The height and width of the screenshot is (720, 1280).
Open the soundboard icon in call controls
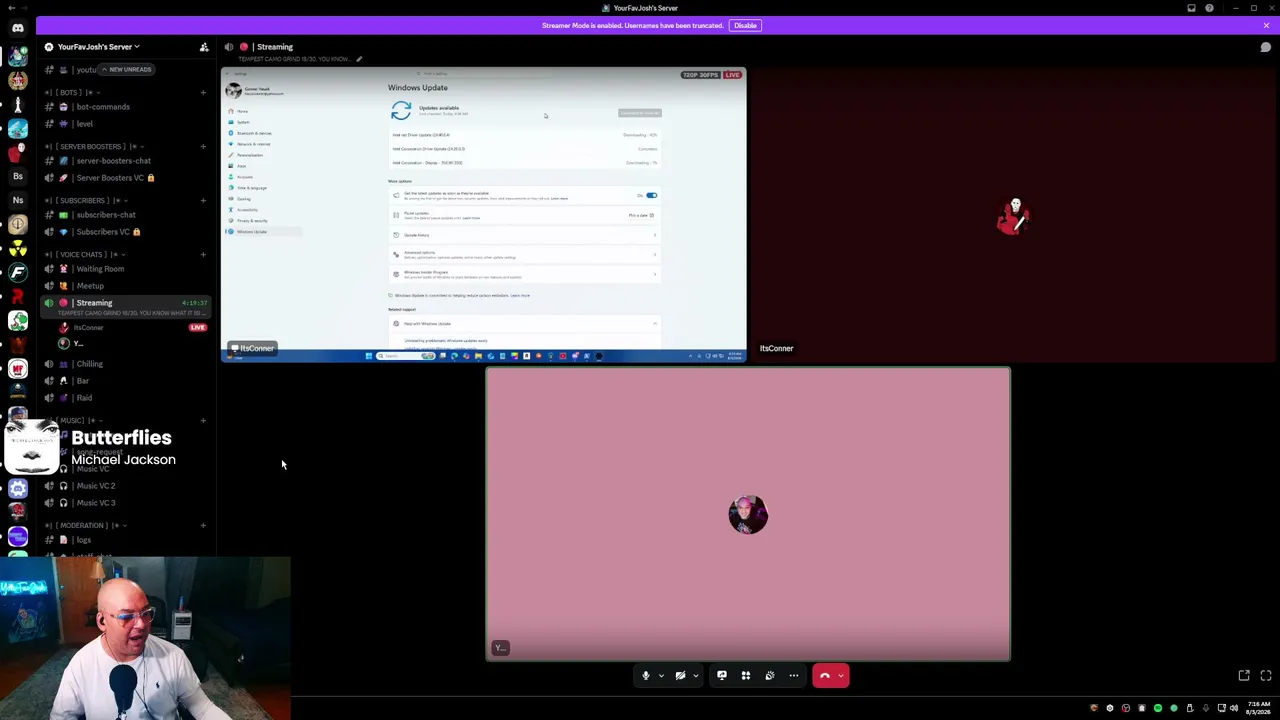point(770,676)
